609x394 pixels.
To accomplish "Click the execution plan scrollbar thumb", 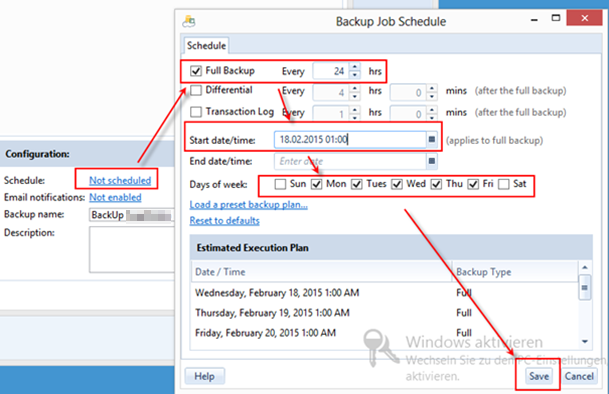I will click(x=585, y=288).
